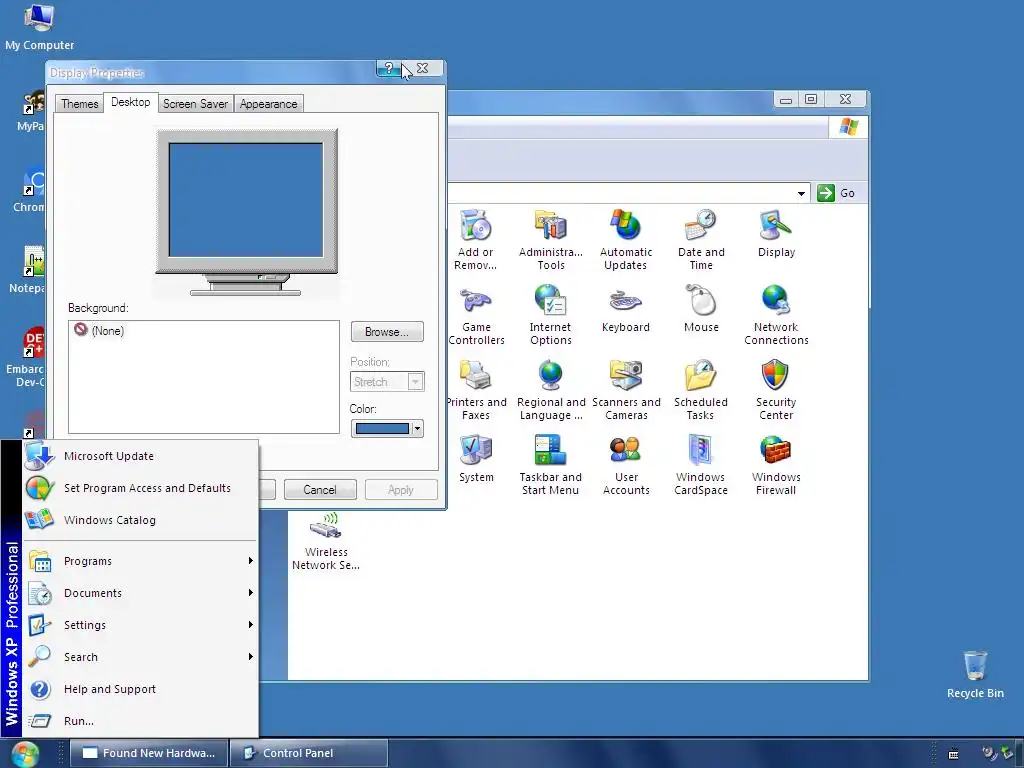The image size is (1024, 768).
Task: Open the desktop Color picker dropdown
Action: coord(387,428)
